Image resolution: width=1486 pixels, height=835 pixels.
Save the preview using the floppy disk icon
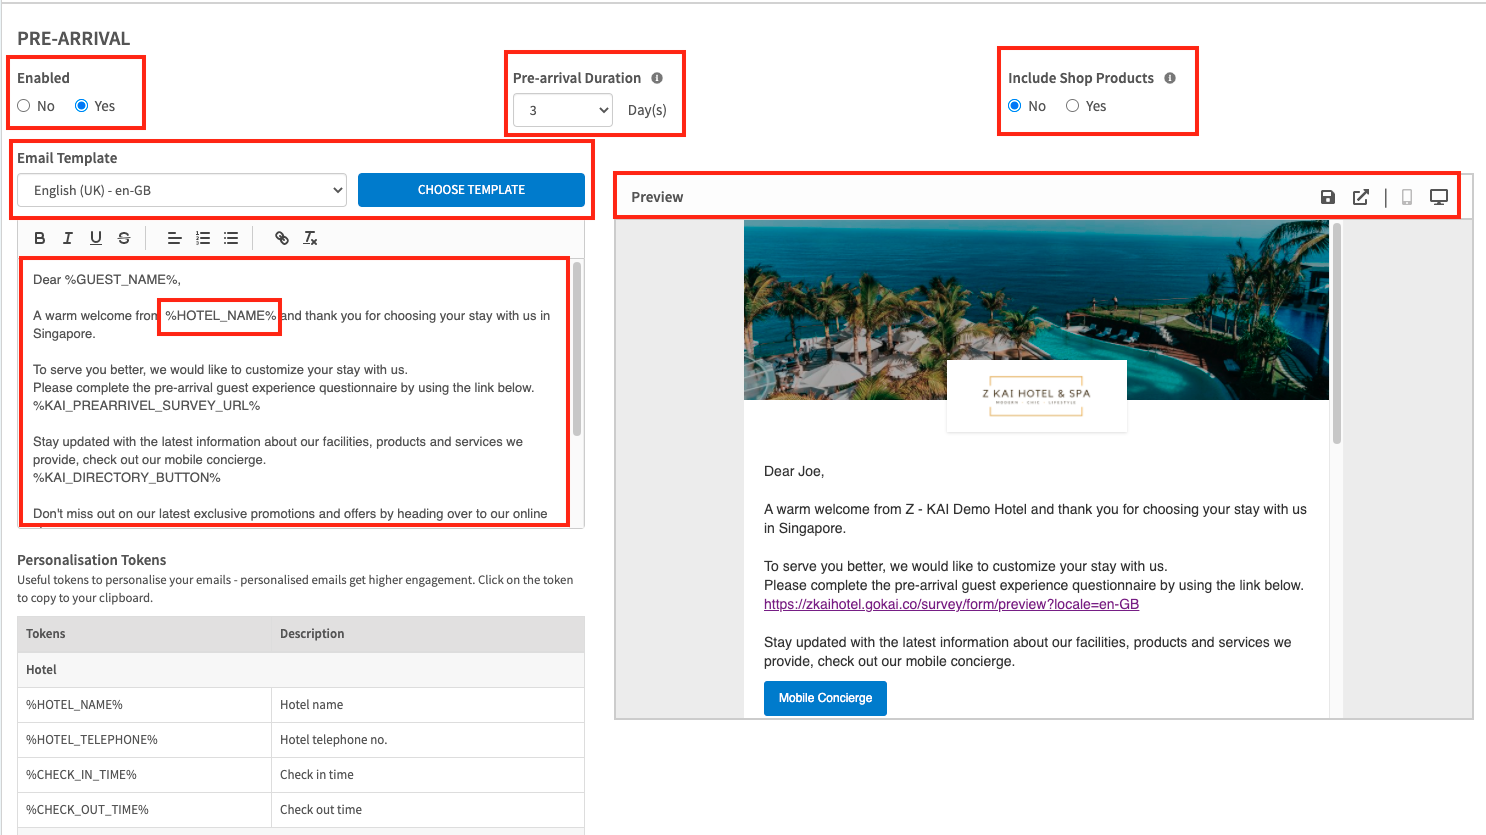[x=1328, y=197]
